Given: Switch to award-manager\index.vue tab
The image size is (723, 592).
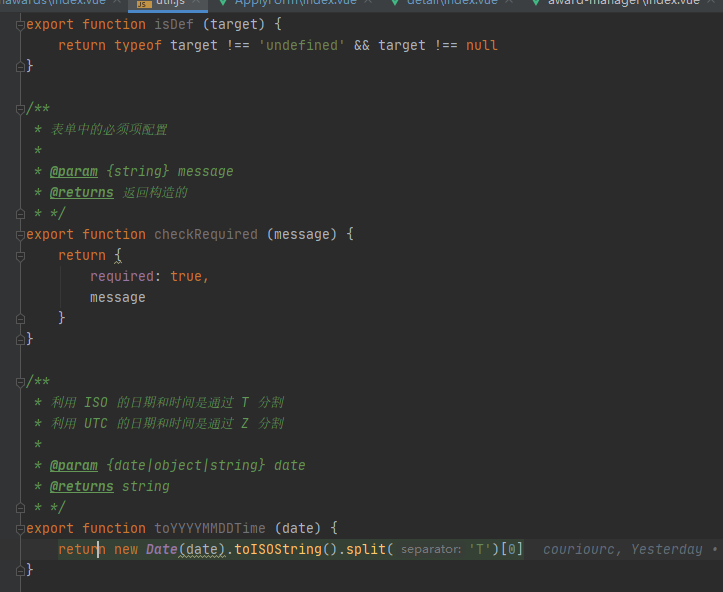Looking at the screenshot, I should [620, 3].
